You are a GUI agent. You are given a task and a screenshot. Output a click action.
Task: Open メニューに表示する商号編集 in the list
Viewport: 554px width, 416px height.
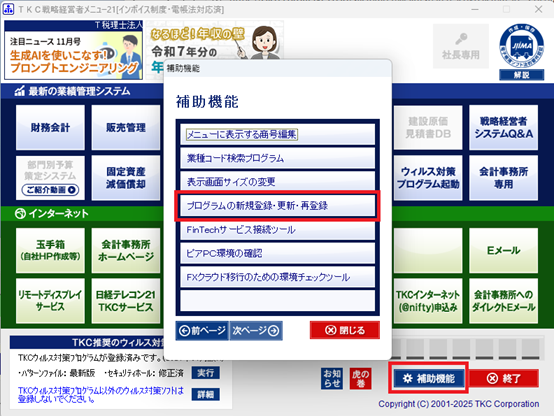[x=277, y=134]
